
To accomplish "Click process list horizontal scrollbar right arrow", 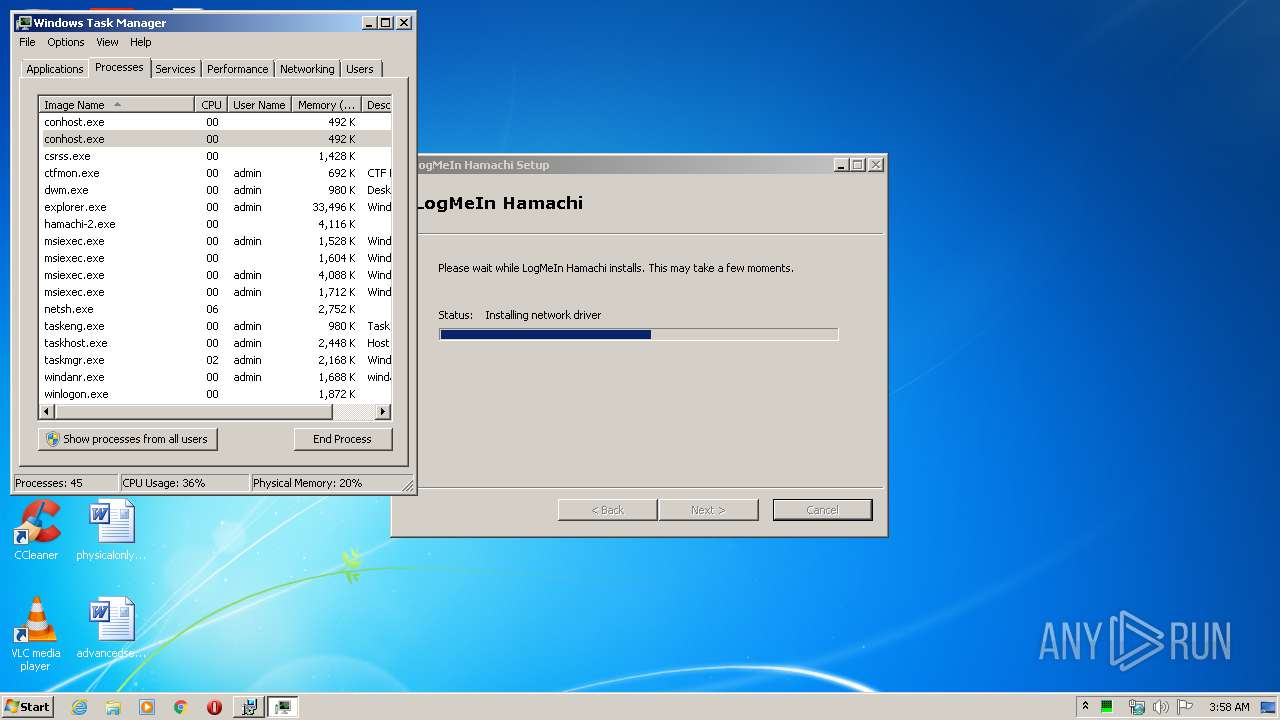I will tap(382, 412).
